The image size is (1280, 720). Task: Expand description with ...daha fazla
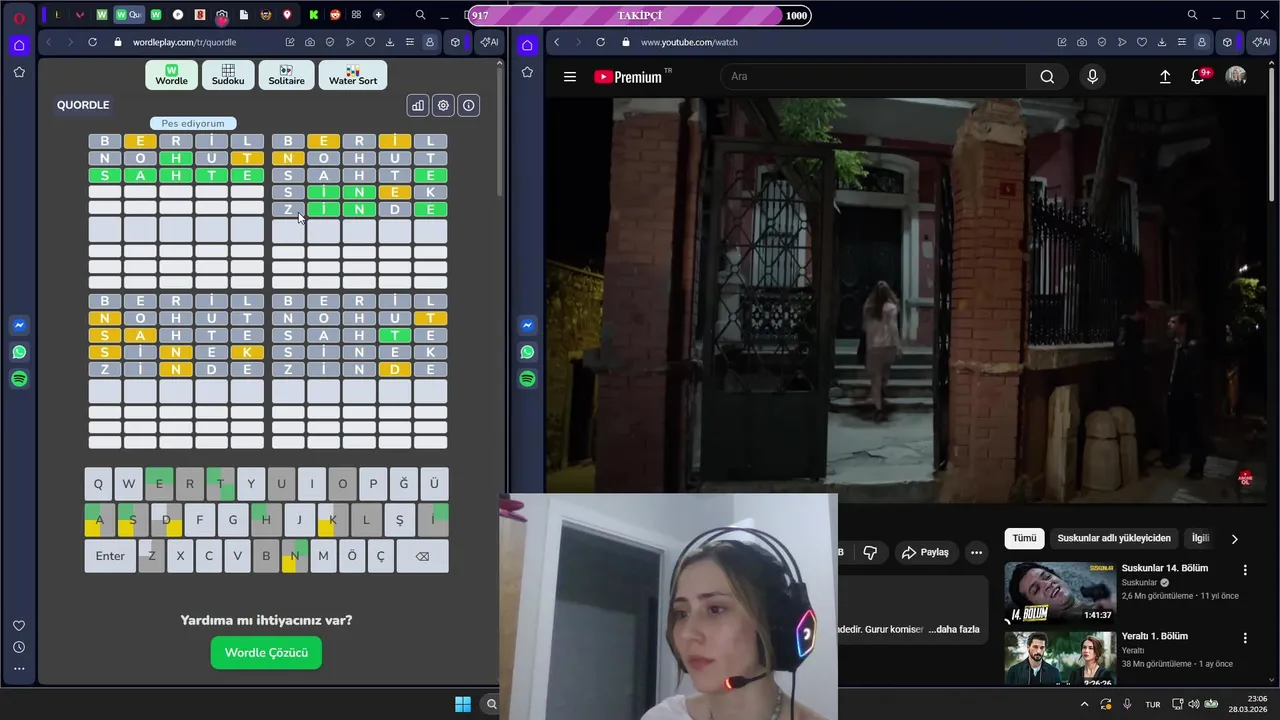coord(954,629)
